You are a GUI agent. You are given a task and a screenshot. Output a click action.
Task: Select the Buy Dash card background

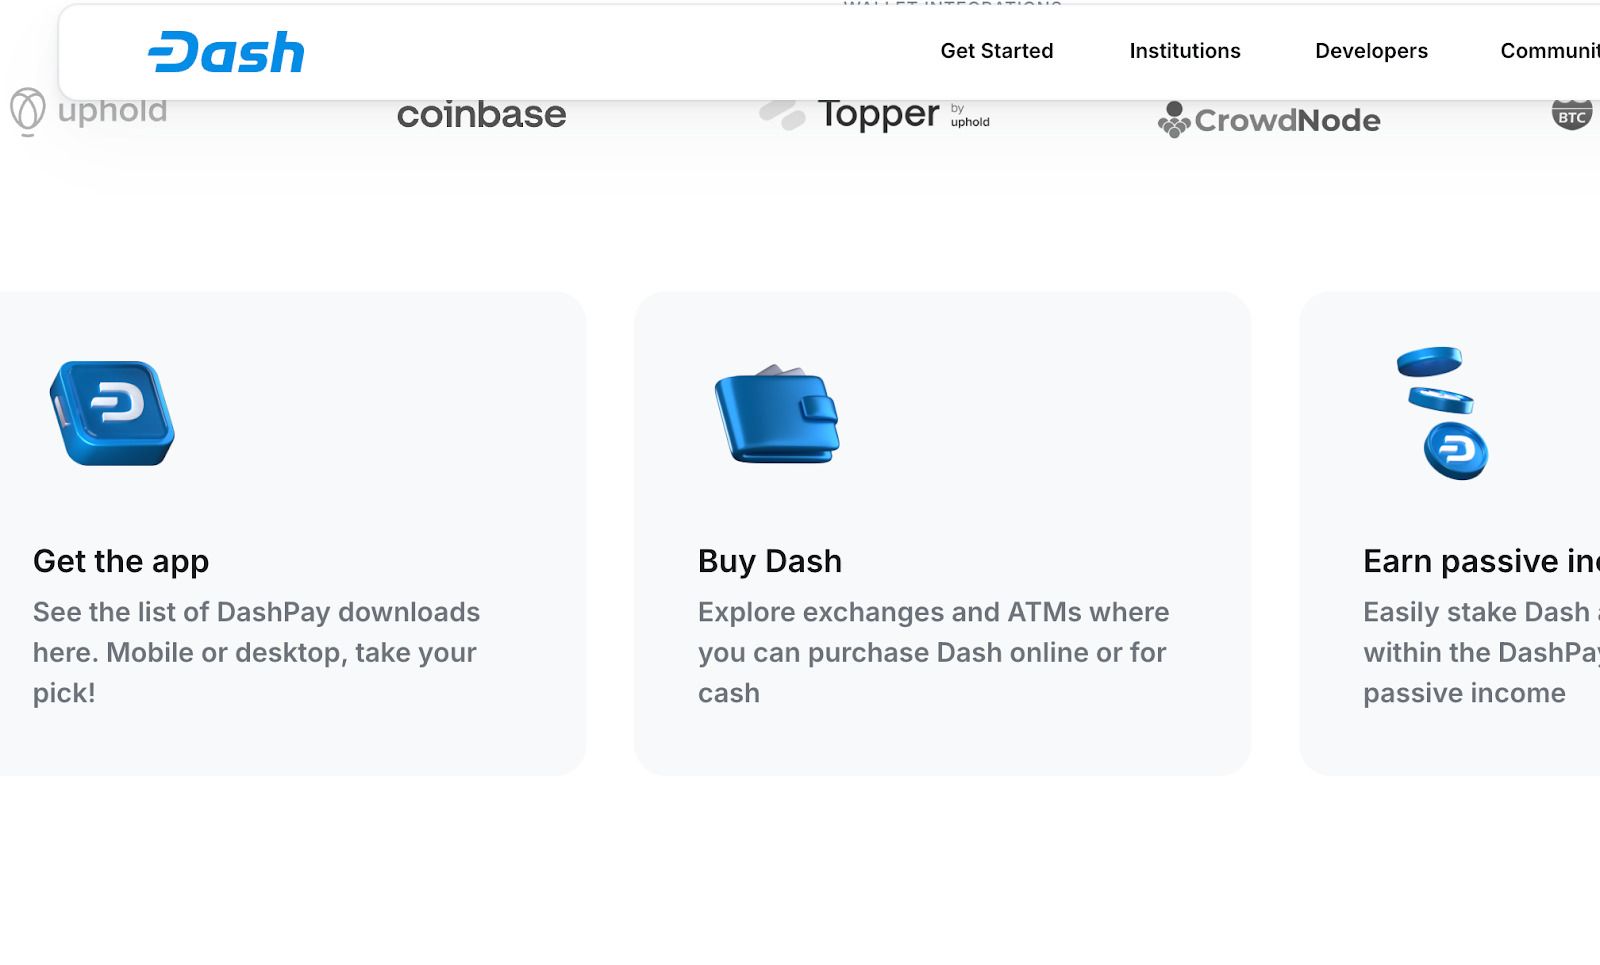pyautogui.click(x=942, y=533)
